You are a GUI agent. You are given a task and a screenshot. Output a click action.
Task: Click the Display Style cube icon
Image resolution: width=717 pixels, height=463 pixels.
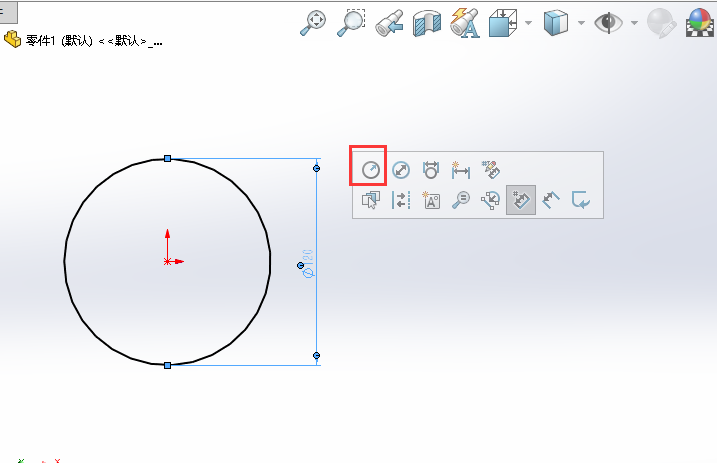[x=556, y=23]
